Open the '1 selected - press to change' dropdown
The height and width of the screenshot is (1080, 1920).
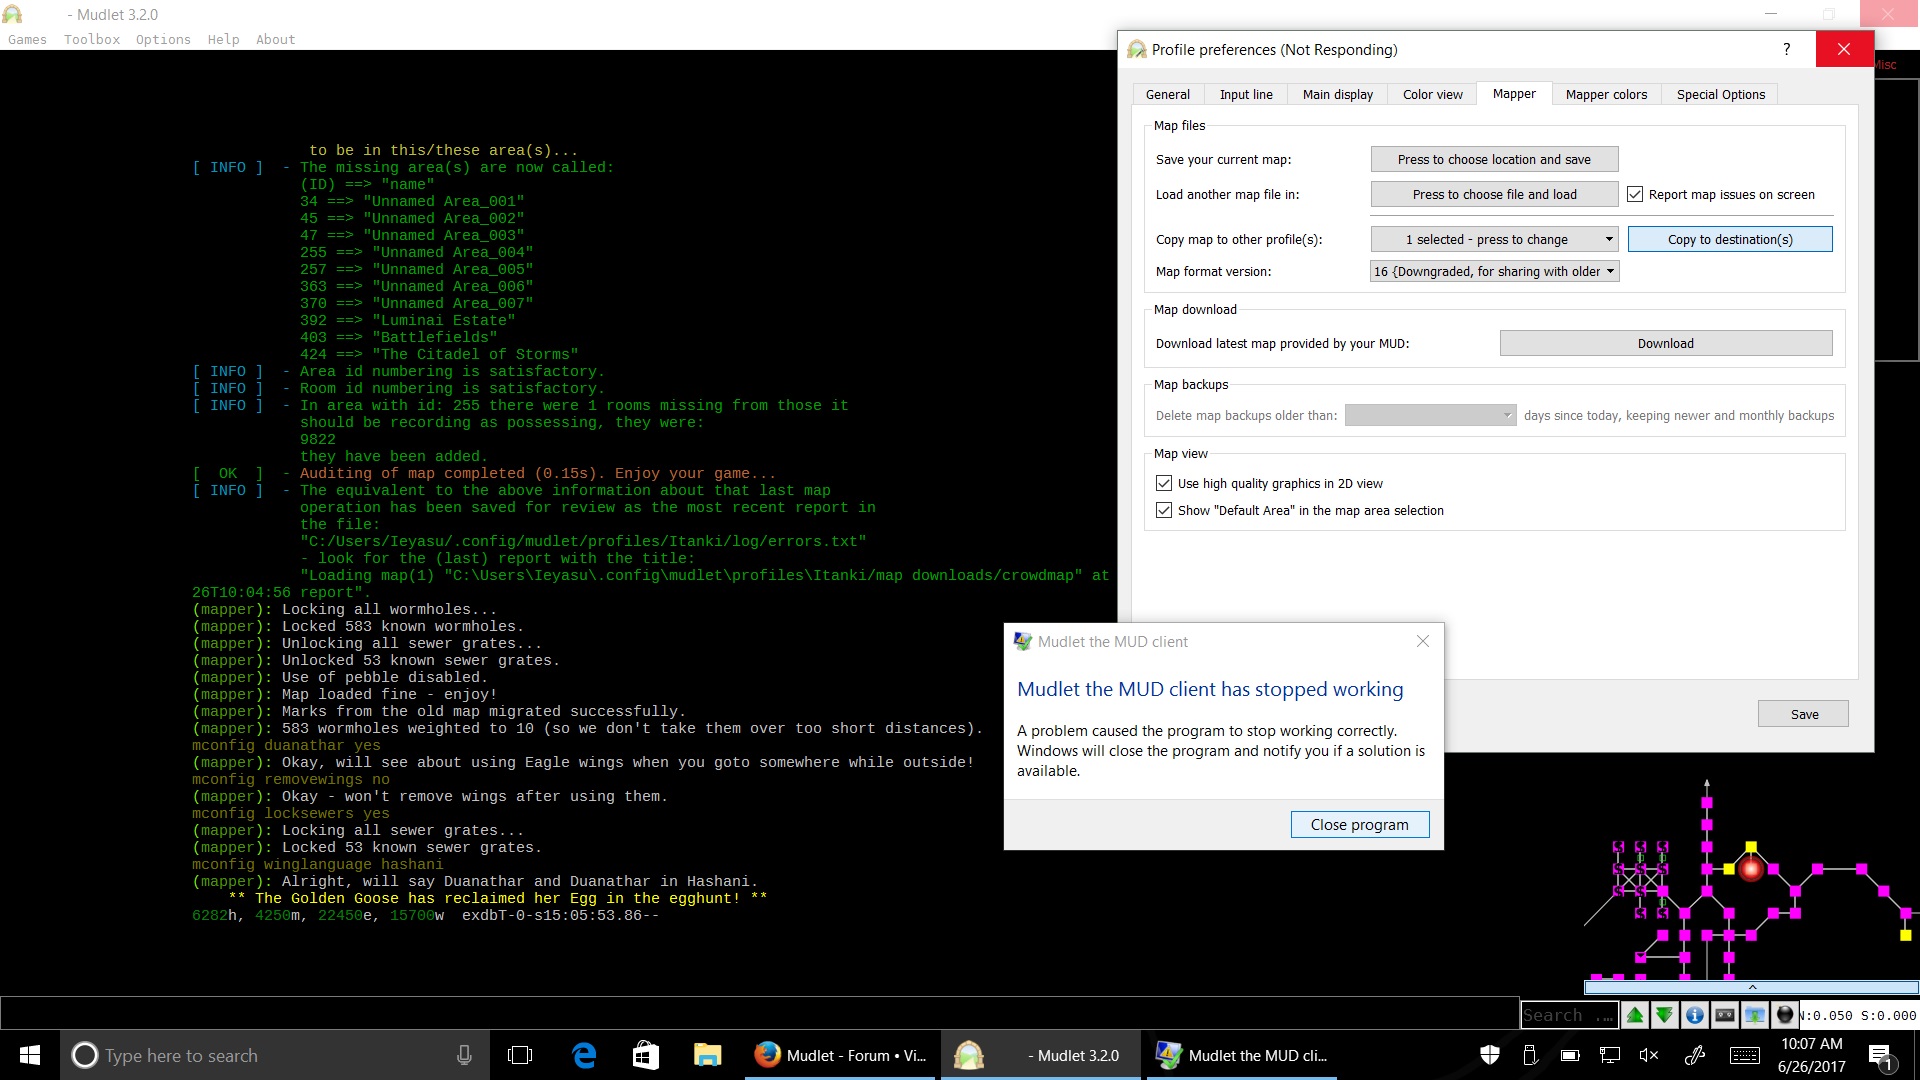1495,239
